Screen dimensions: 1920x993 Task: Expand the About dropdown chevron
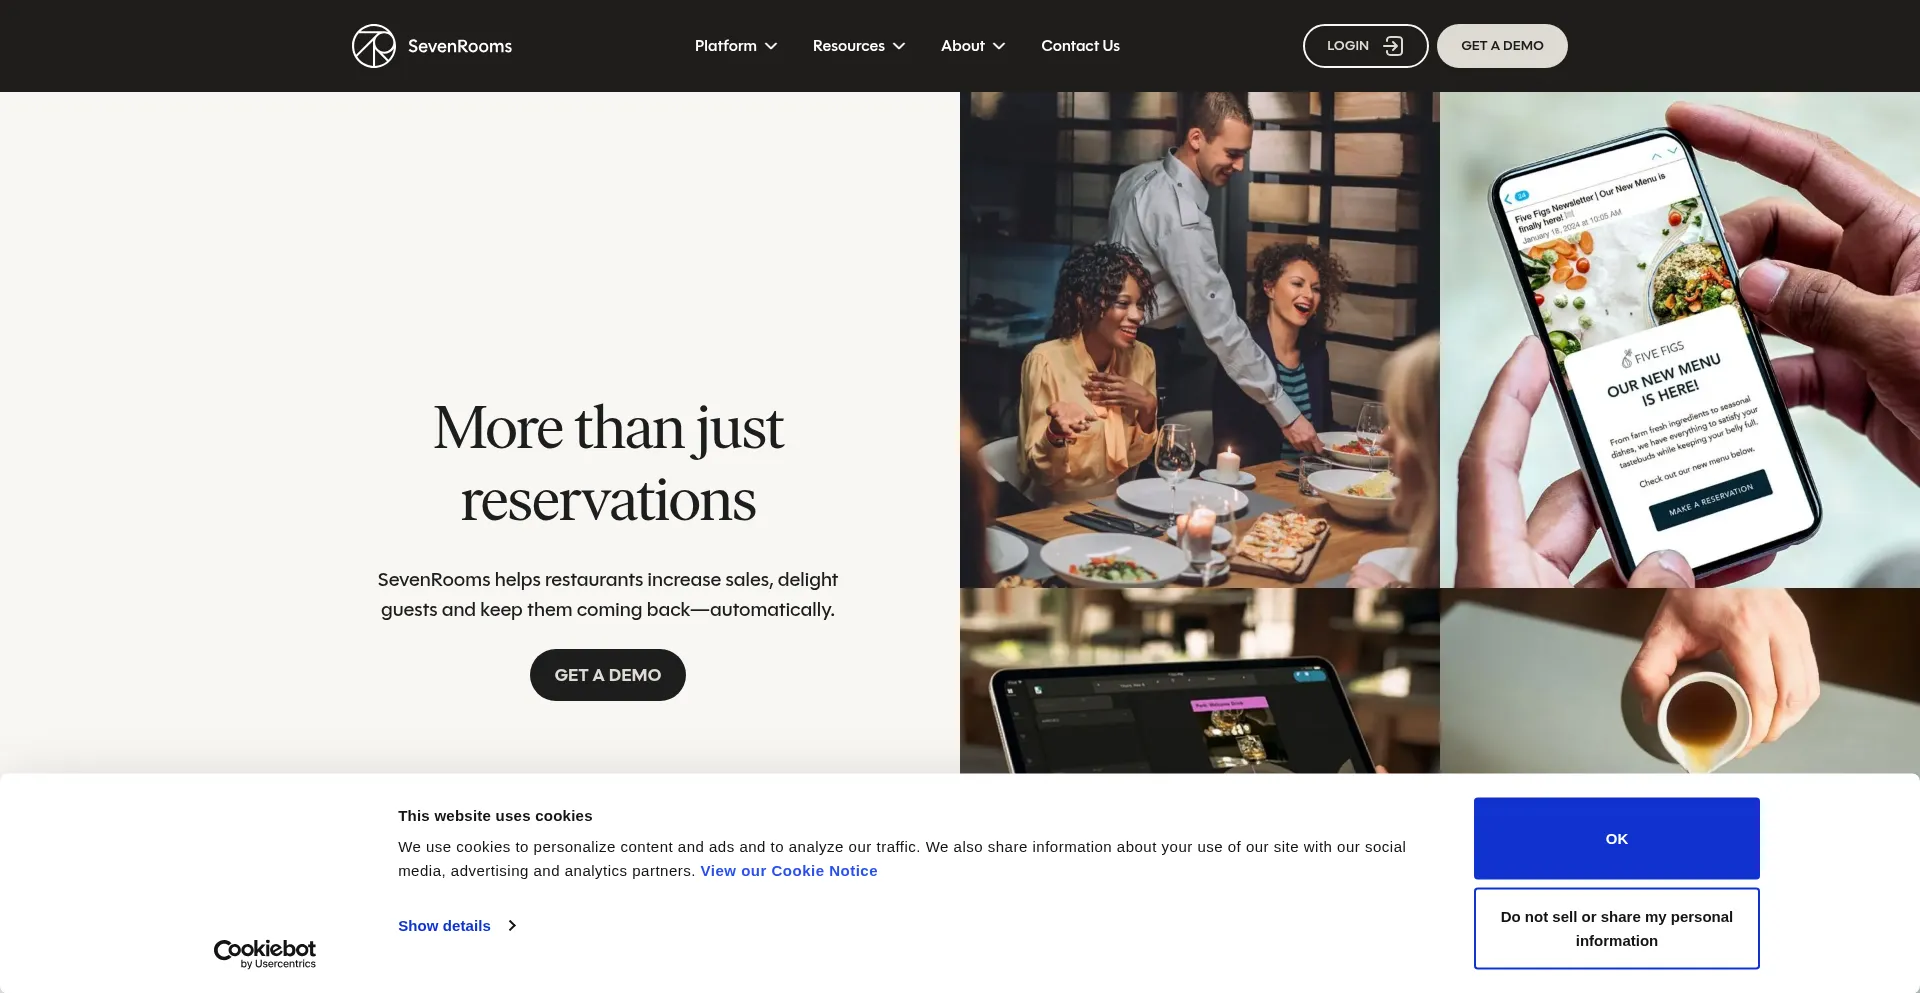(999, 46)
